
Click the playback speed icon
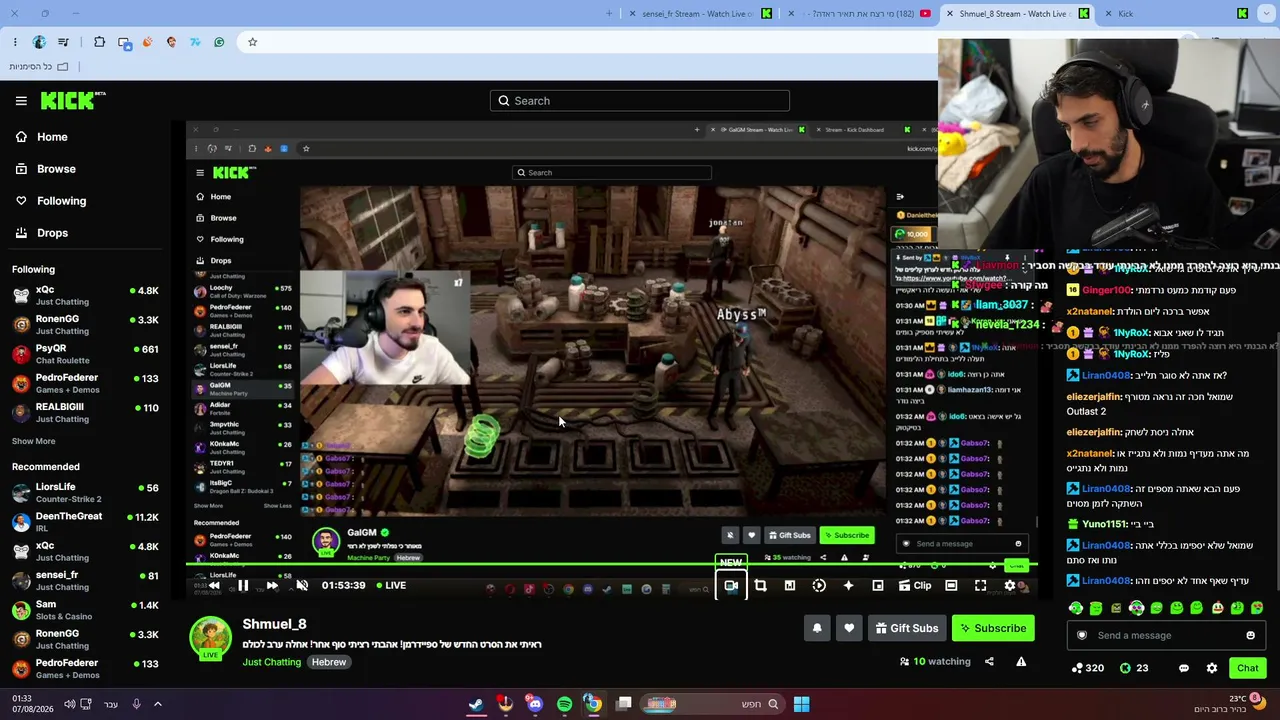click(819, 586)
